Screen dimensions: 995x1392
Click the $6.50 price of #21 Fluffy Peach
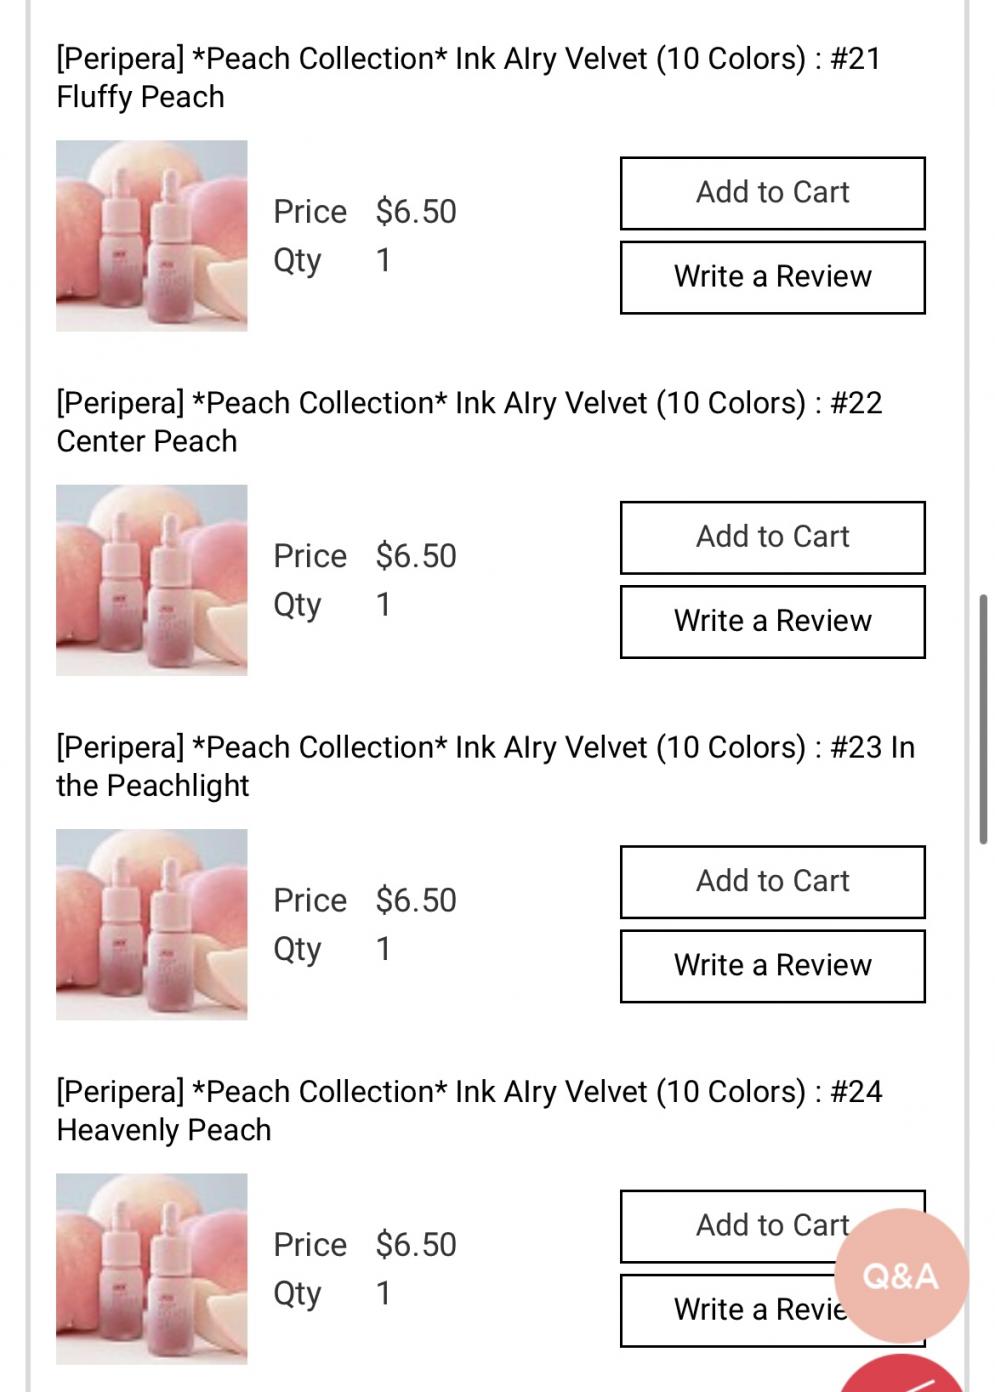[416, 212]
